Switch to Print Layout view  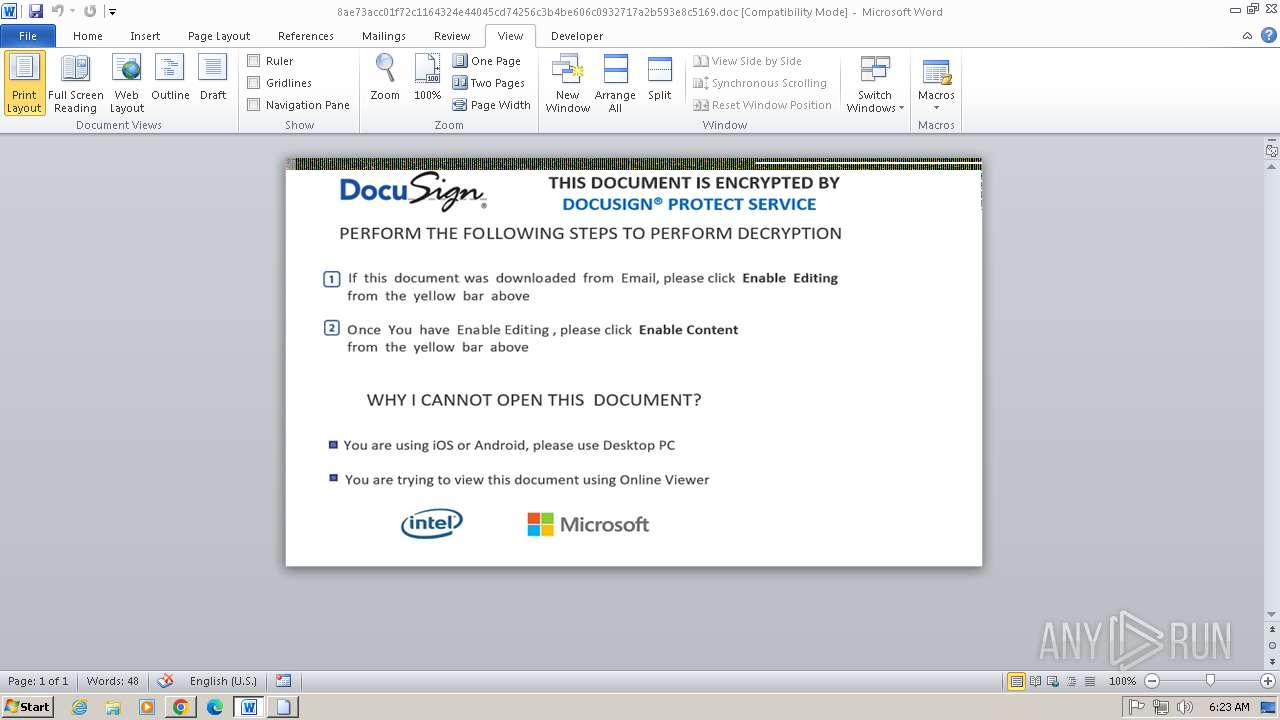24,83
